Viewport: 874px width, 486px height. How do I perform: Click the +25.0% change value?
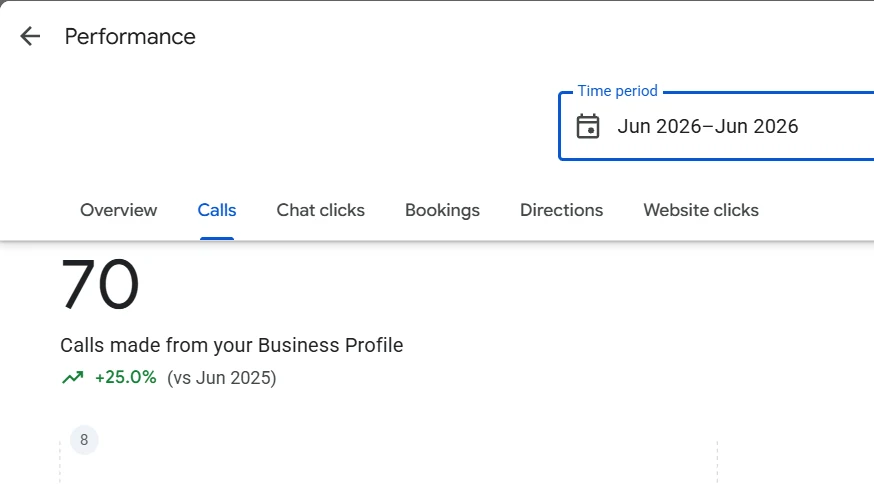(x=125, y=377)
